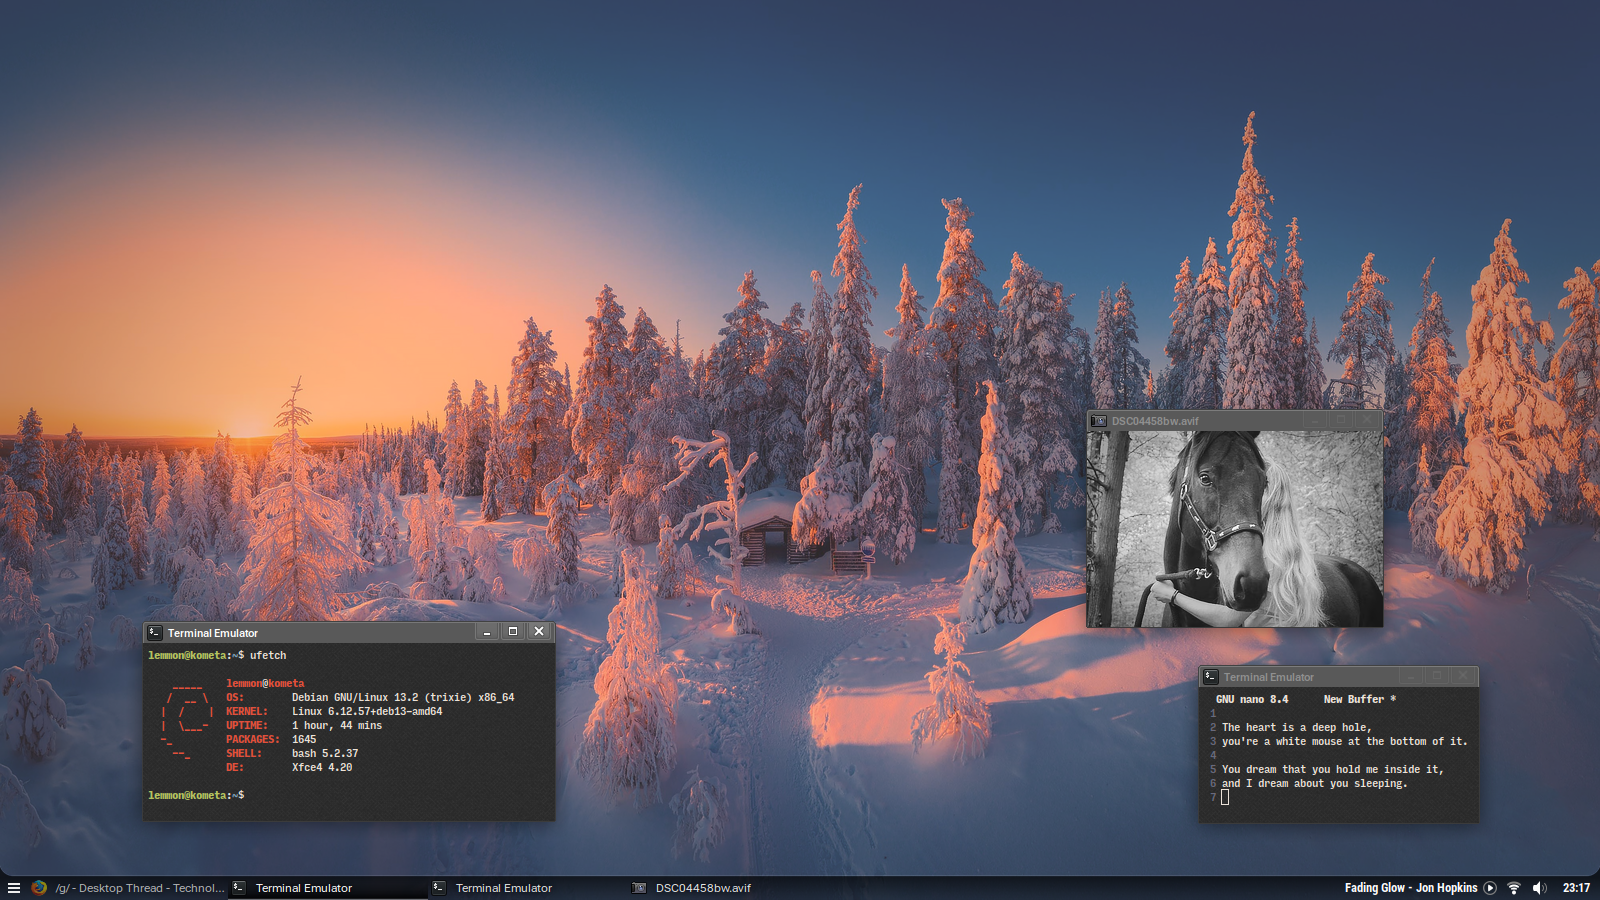The image size is (1600, 900).
Task: Click the 'bash 5.2.37' shell value
Action: pyautogui.click(x=325, y=754)
